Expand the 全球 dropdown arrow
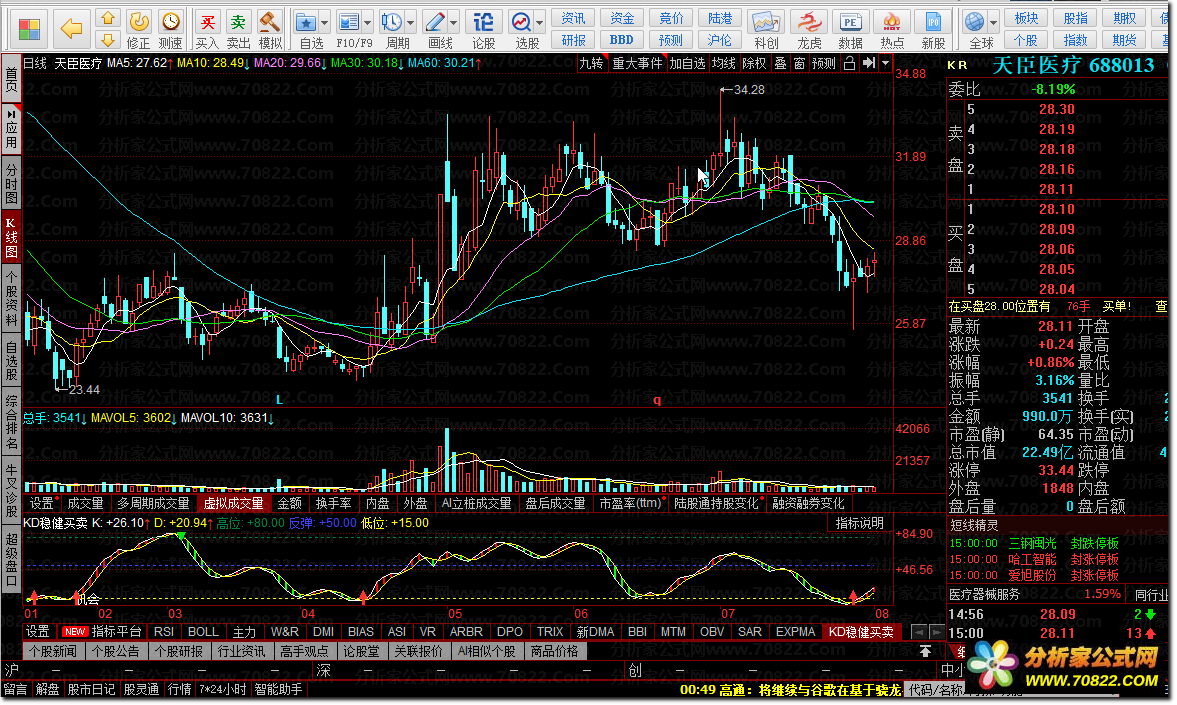Screen dimensions: 1177x705 click(993, 23)
